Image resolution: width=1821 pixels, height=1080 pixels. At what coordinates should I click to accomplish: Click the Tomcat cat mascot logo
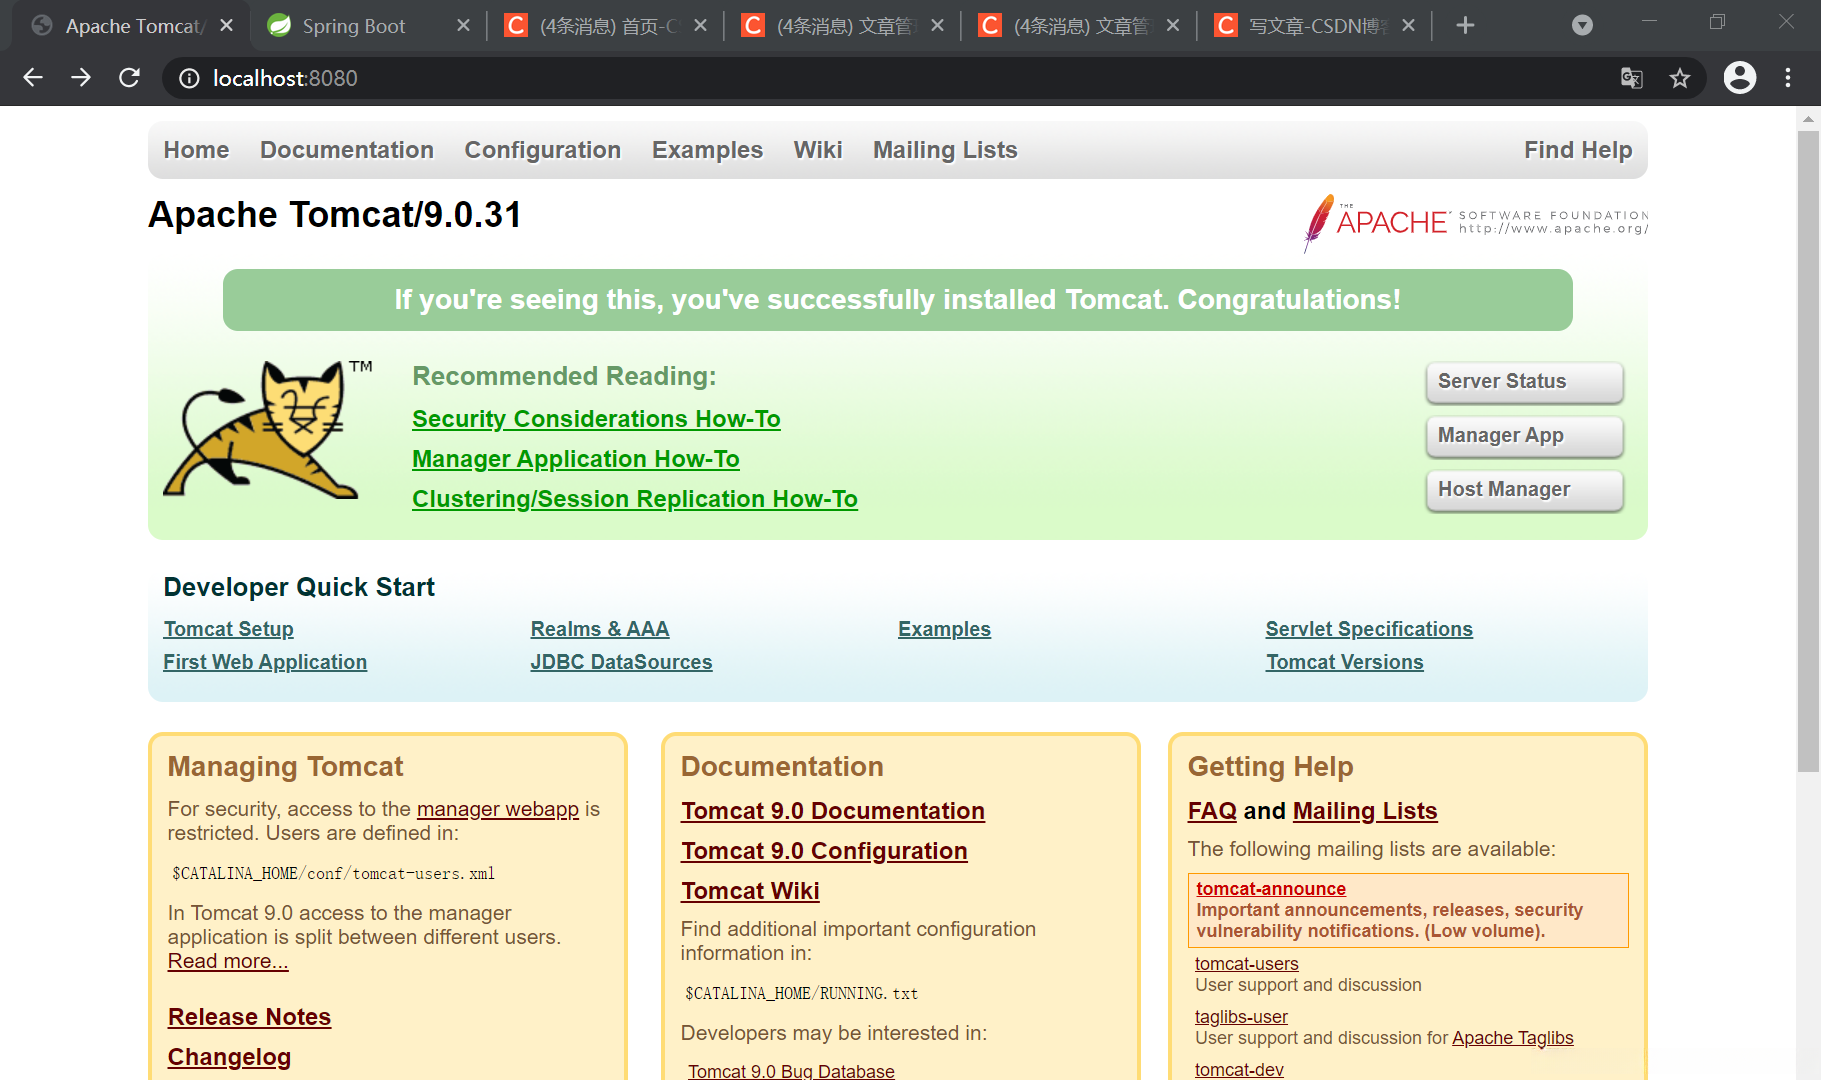coord(266,428)
